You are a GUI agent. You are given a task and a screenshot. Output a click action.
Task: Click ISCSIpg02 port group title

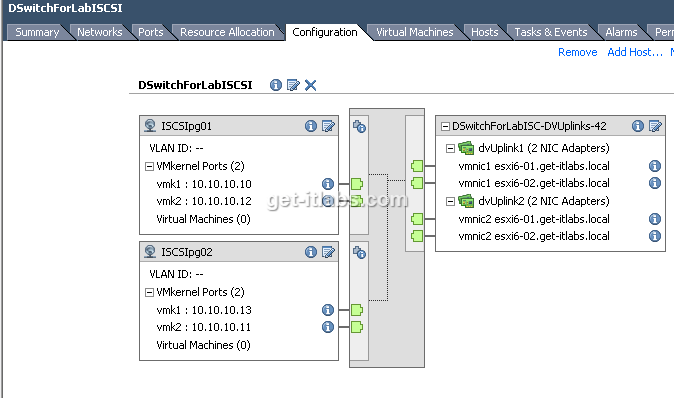187,252
